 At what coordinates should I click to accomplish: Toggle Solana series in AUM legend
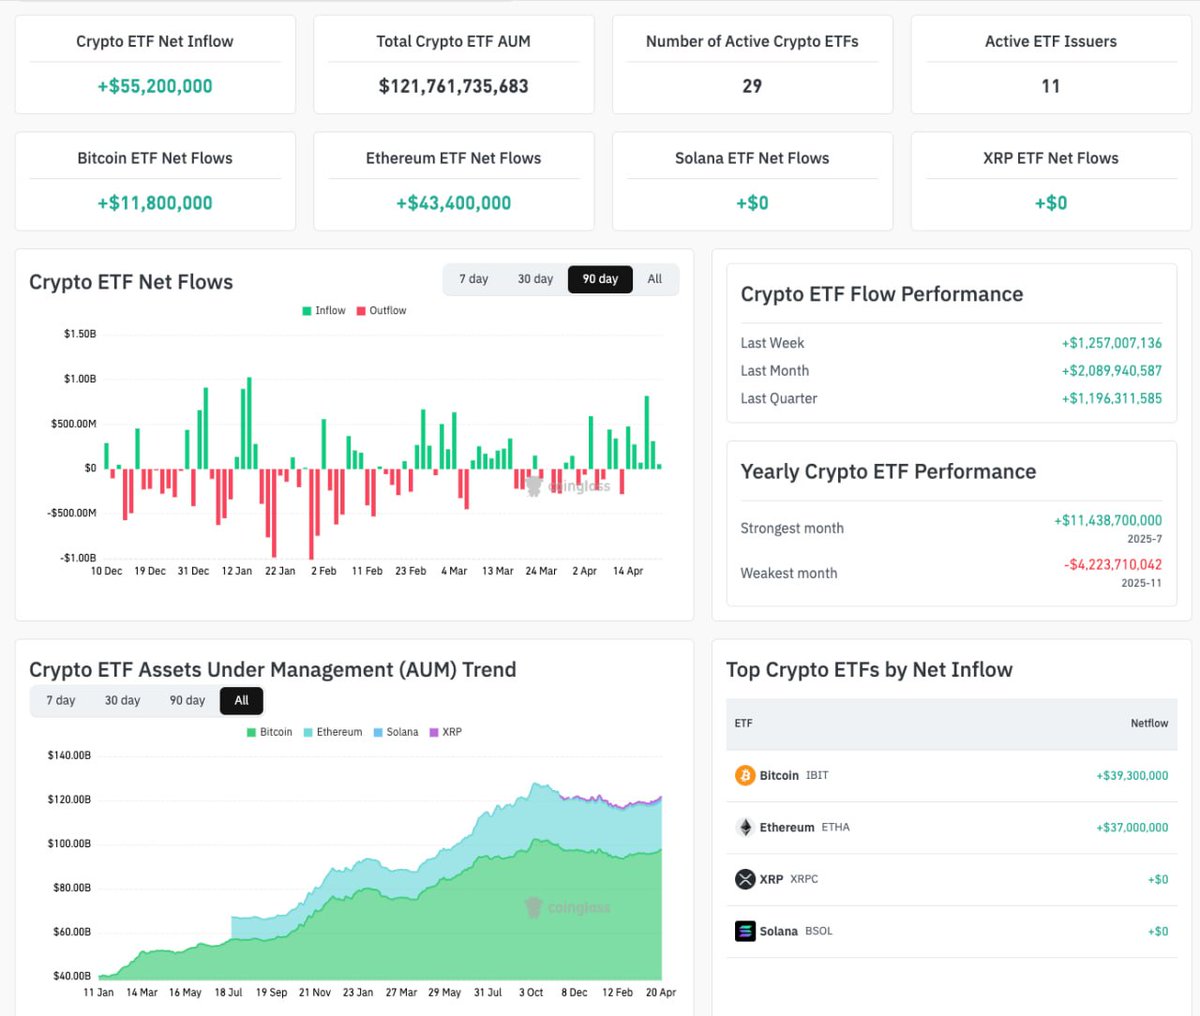[379, 732]
